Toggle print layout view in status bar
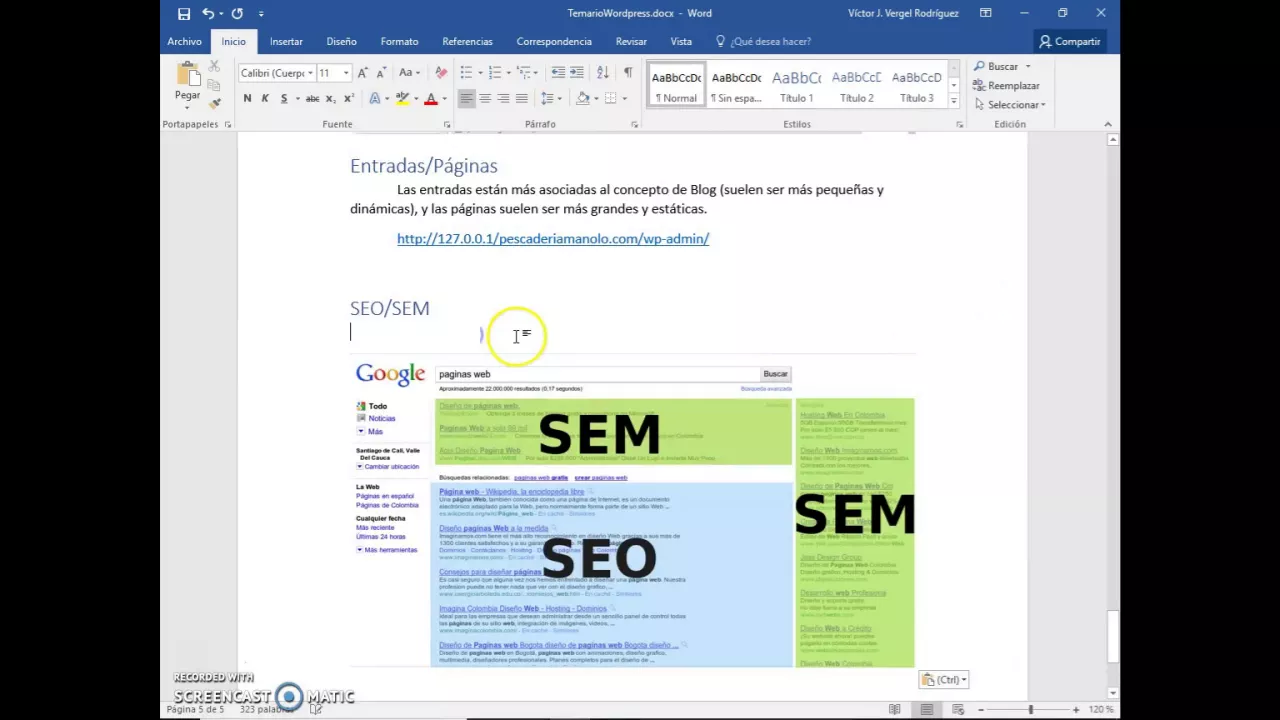1280x720 pixels. coord(927,709)
